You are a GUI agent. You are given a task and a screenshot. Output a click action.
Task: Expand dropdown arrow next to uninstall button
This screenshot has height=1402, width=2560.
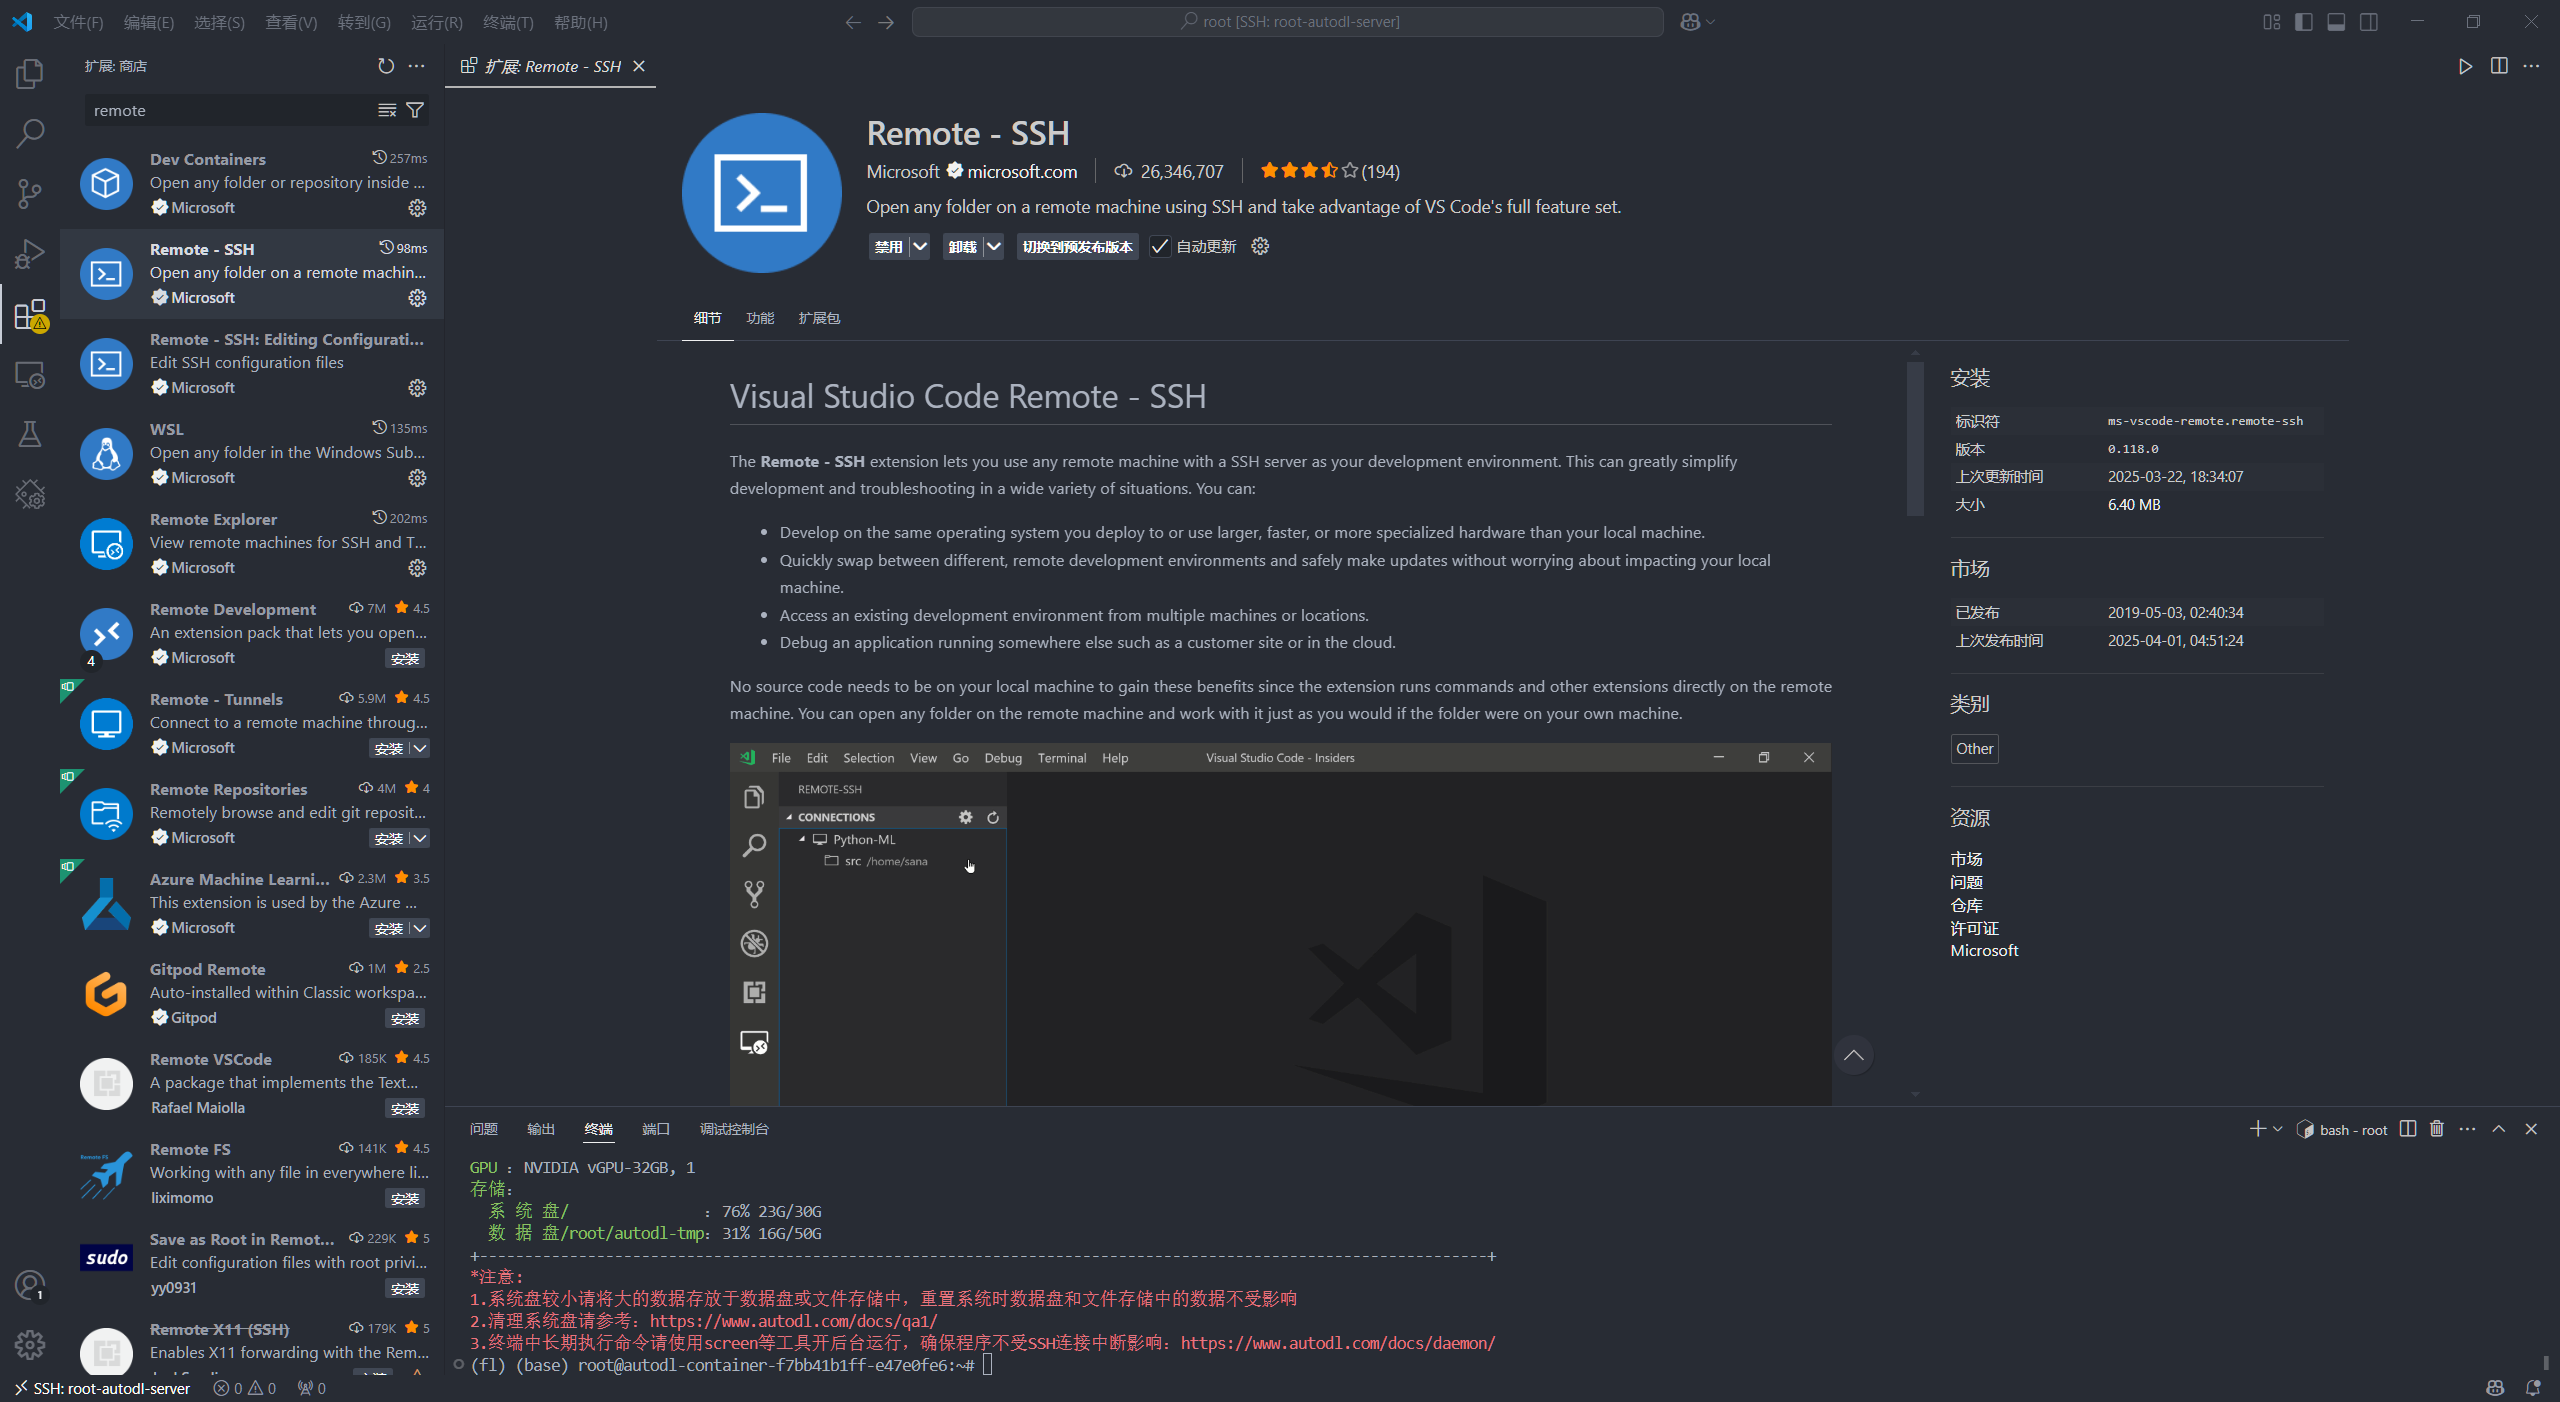coord(993,247)
